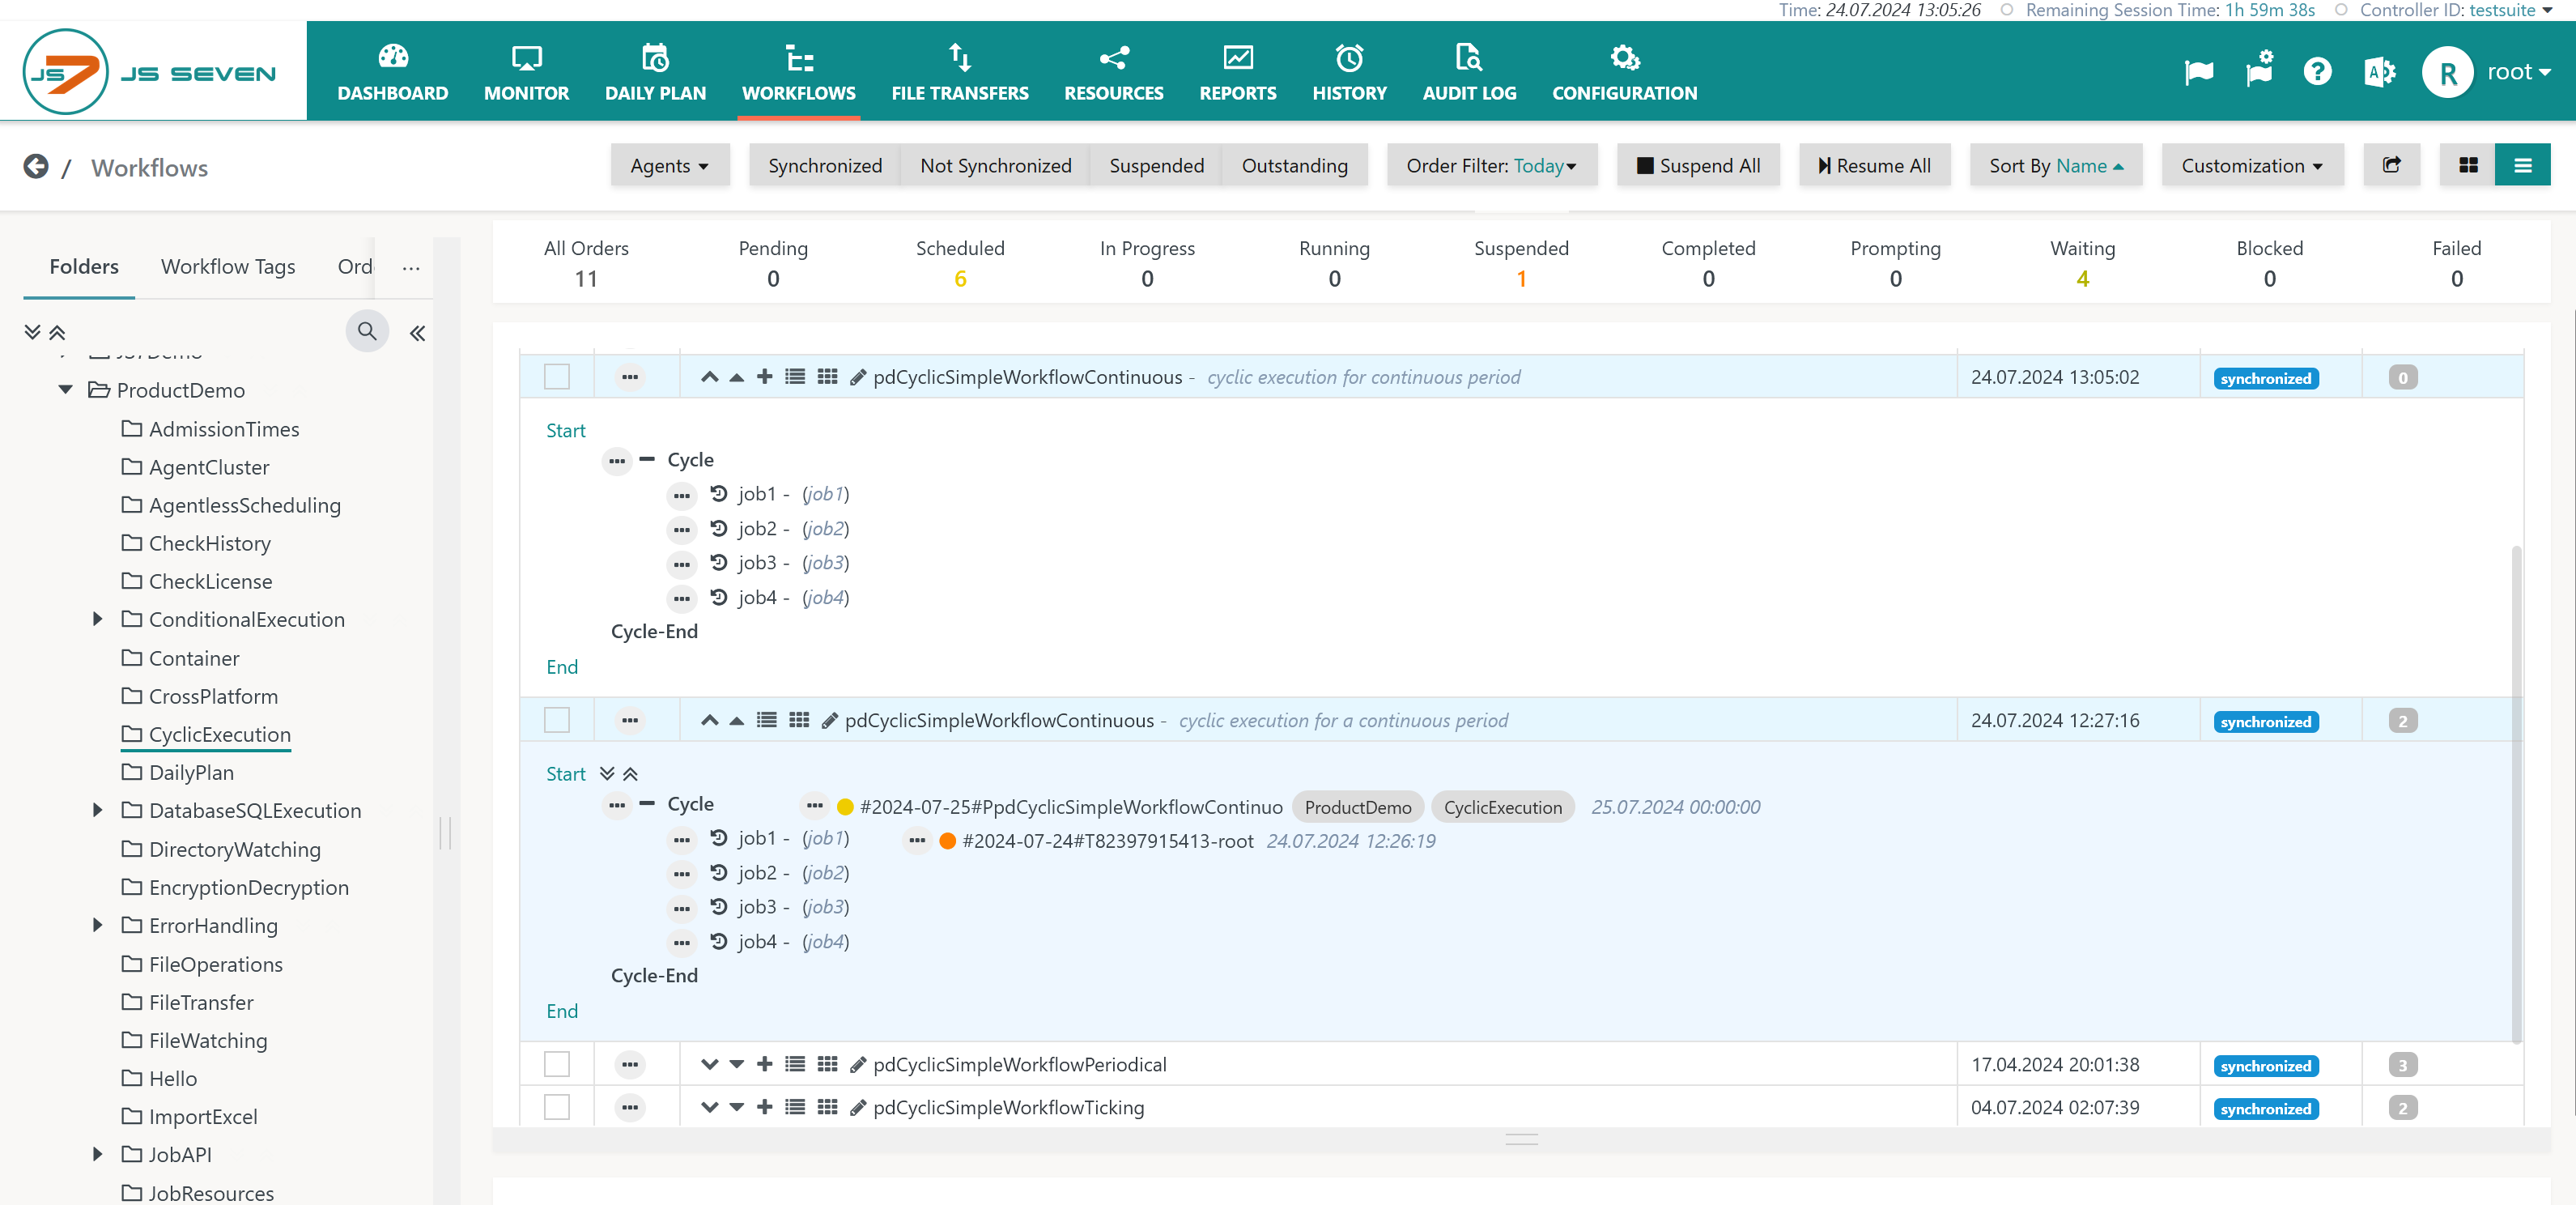This screenshot has width=2576, height=1205.
Task: Toggle the Synchronized filter
Action: coord(824,165)
